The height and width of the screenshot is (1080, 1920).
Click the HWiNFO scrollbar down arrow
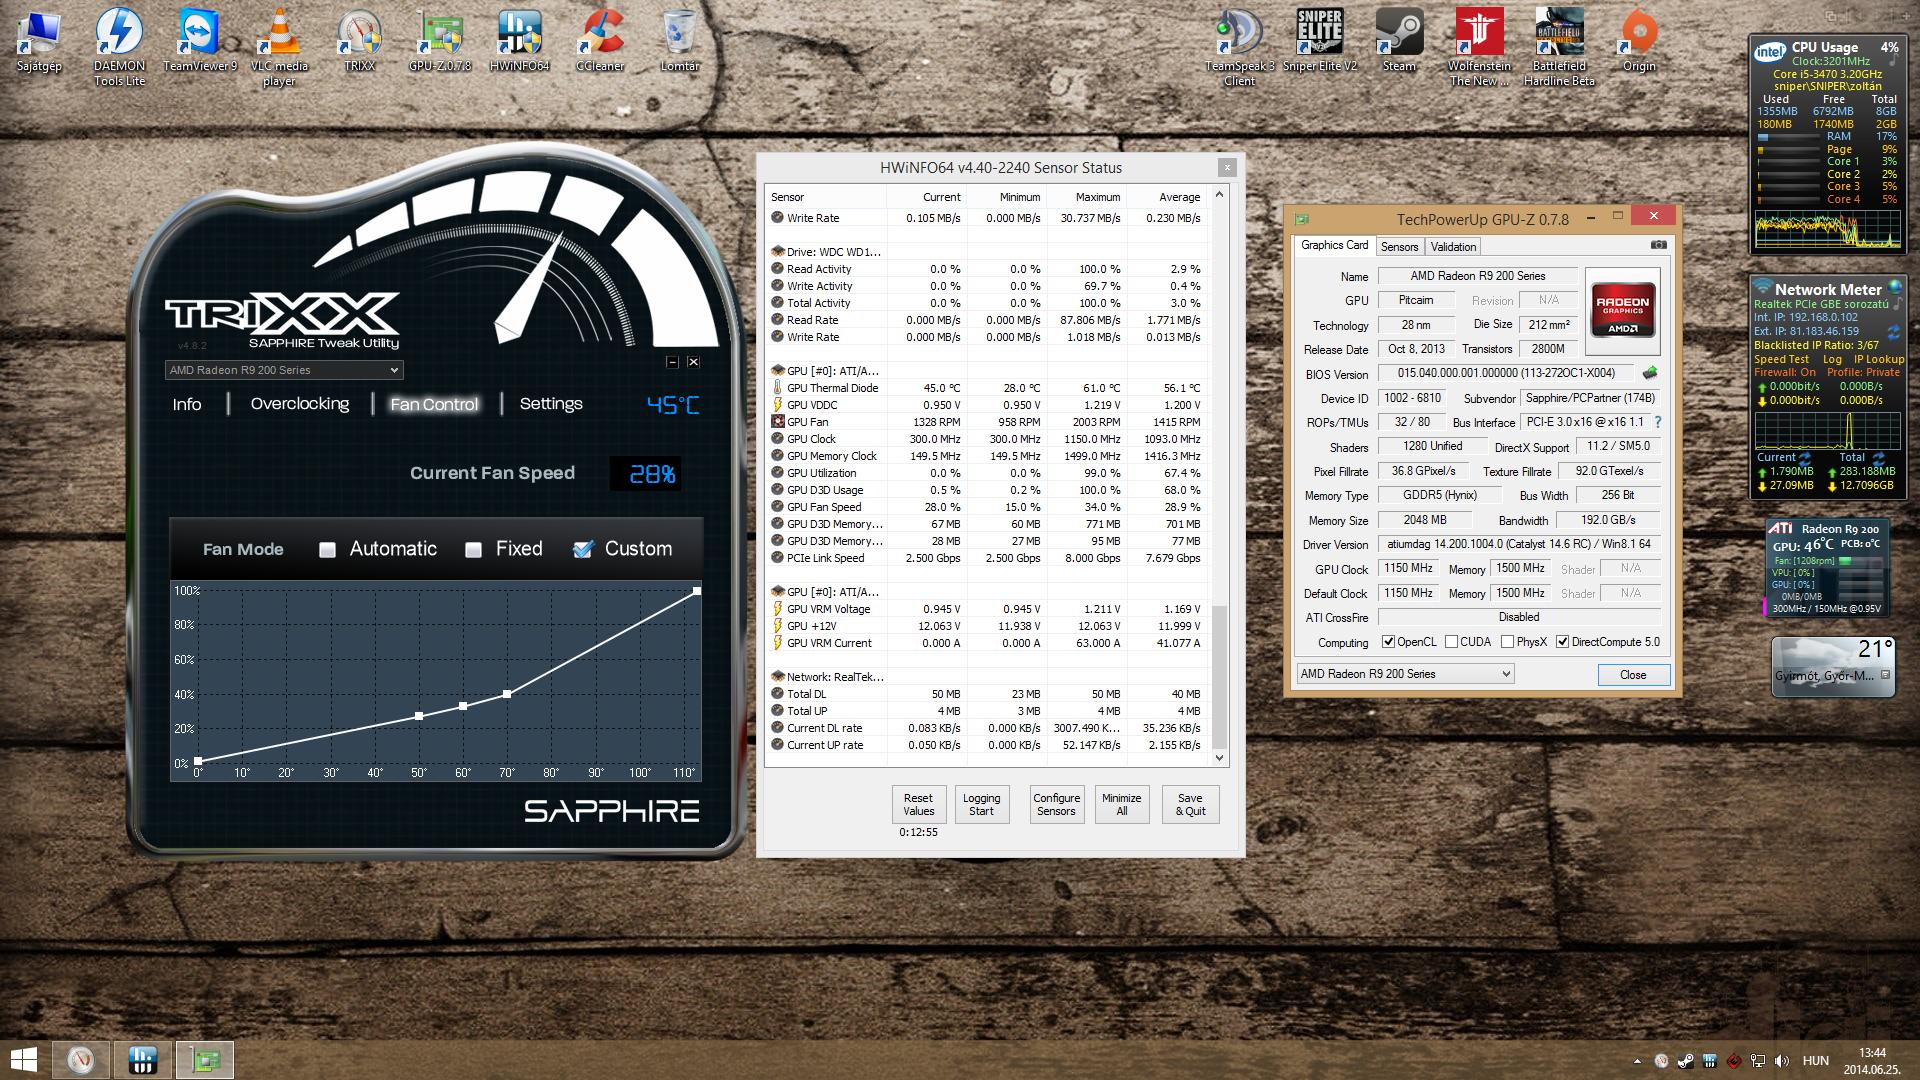[1219, 758]
